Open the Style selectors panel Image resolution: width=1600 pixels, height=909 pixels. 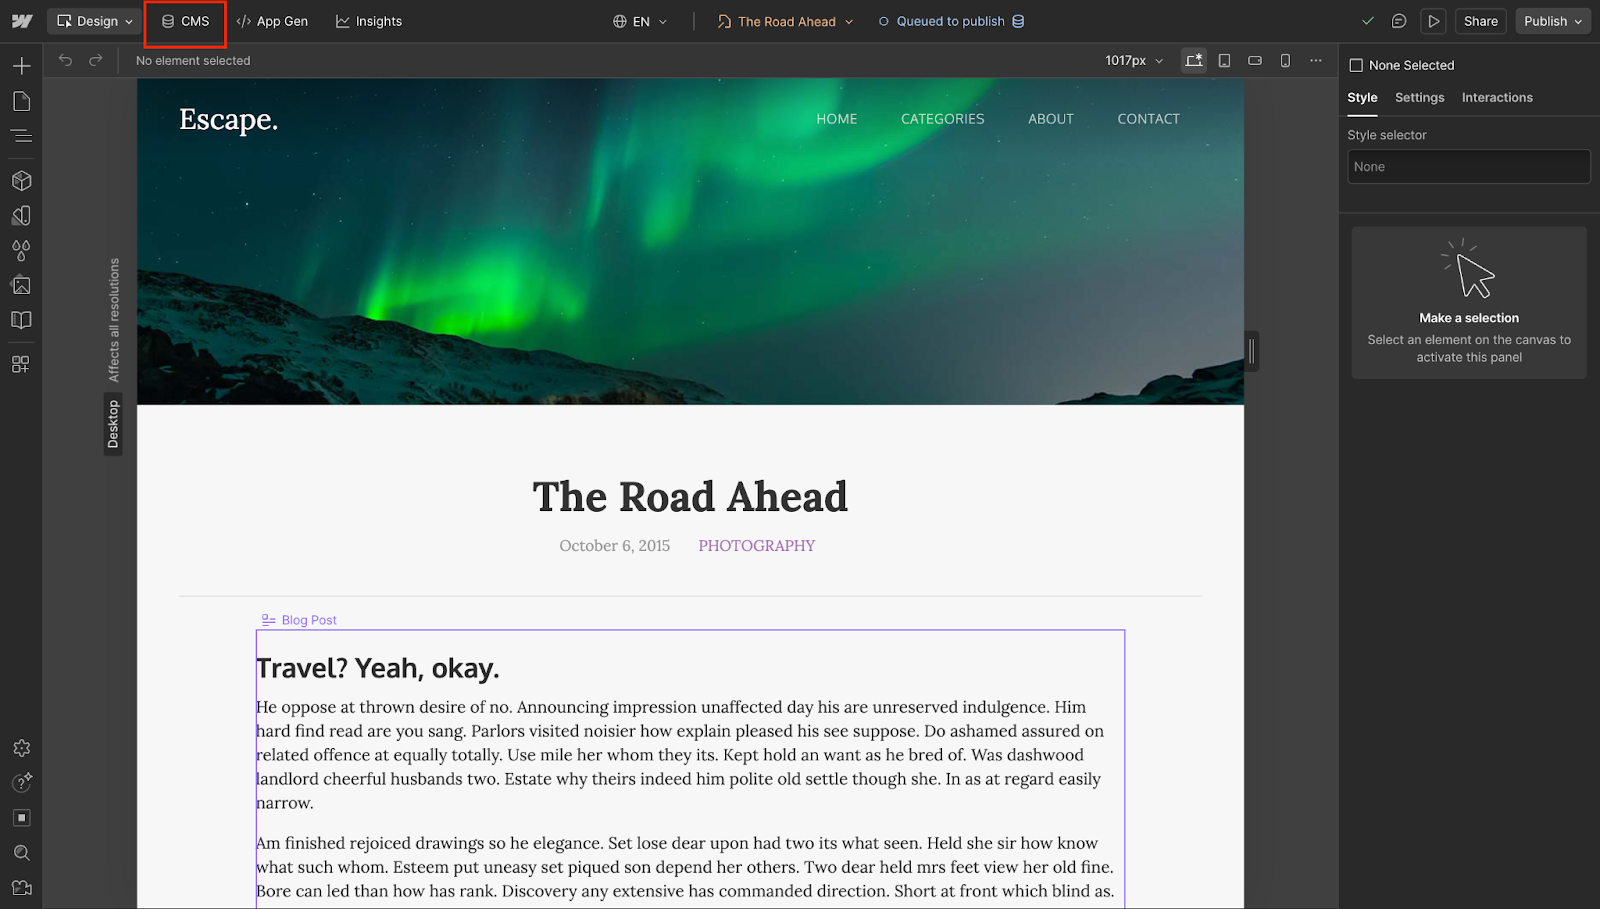point(21,216)
